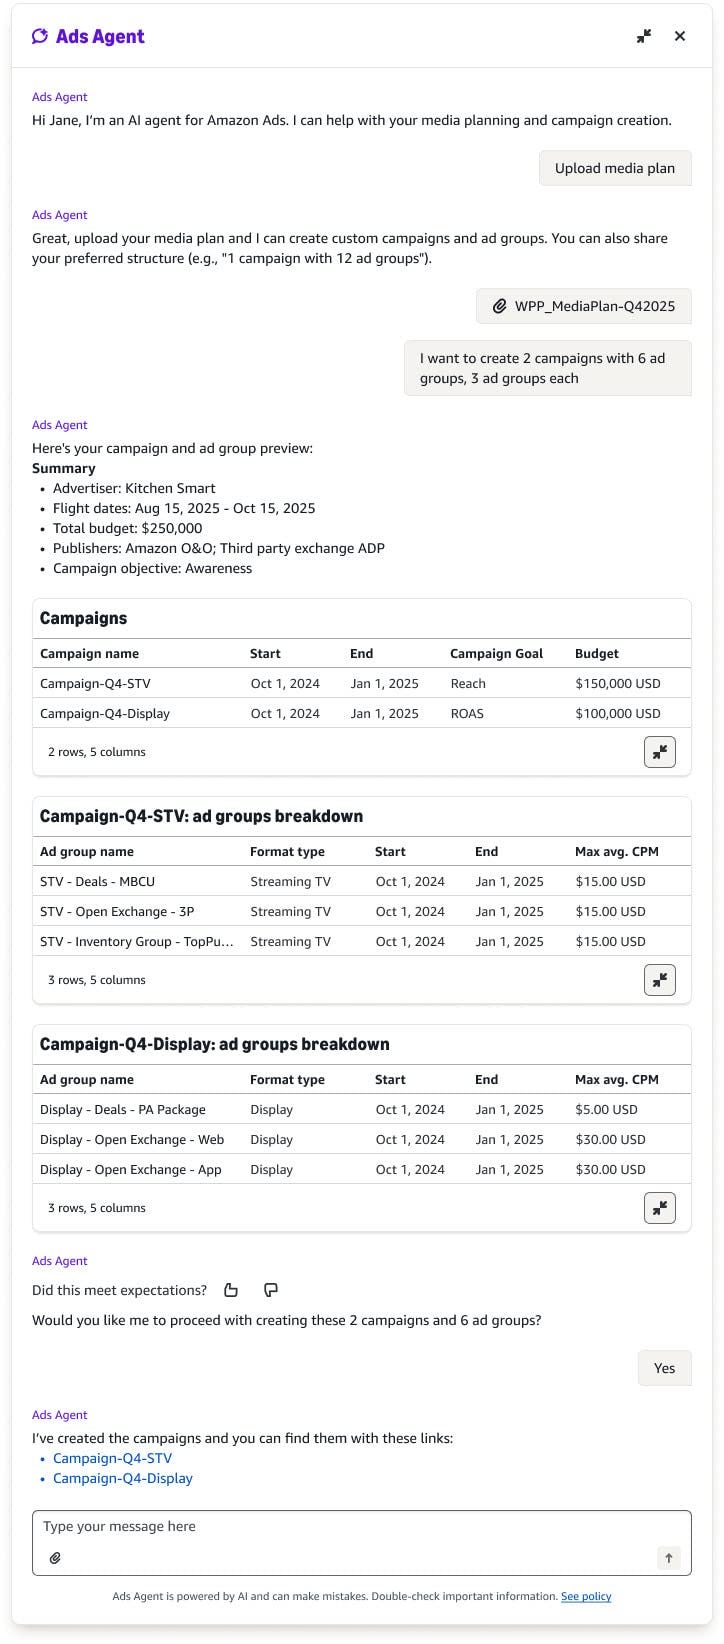This screenshot has height=1644, width=724.
Task: Collapse the chat using the double-arrow icon
Action: point(643,36)
